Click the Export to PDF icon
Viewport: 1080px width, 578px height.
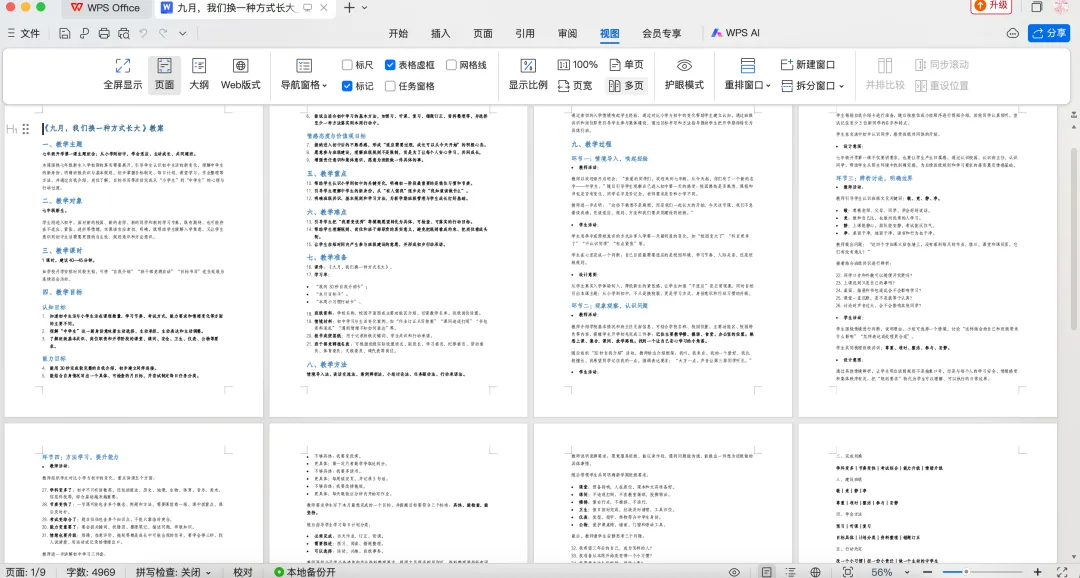coord(84,33)
